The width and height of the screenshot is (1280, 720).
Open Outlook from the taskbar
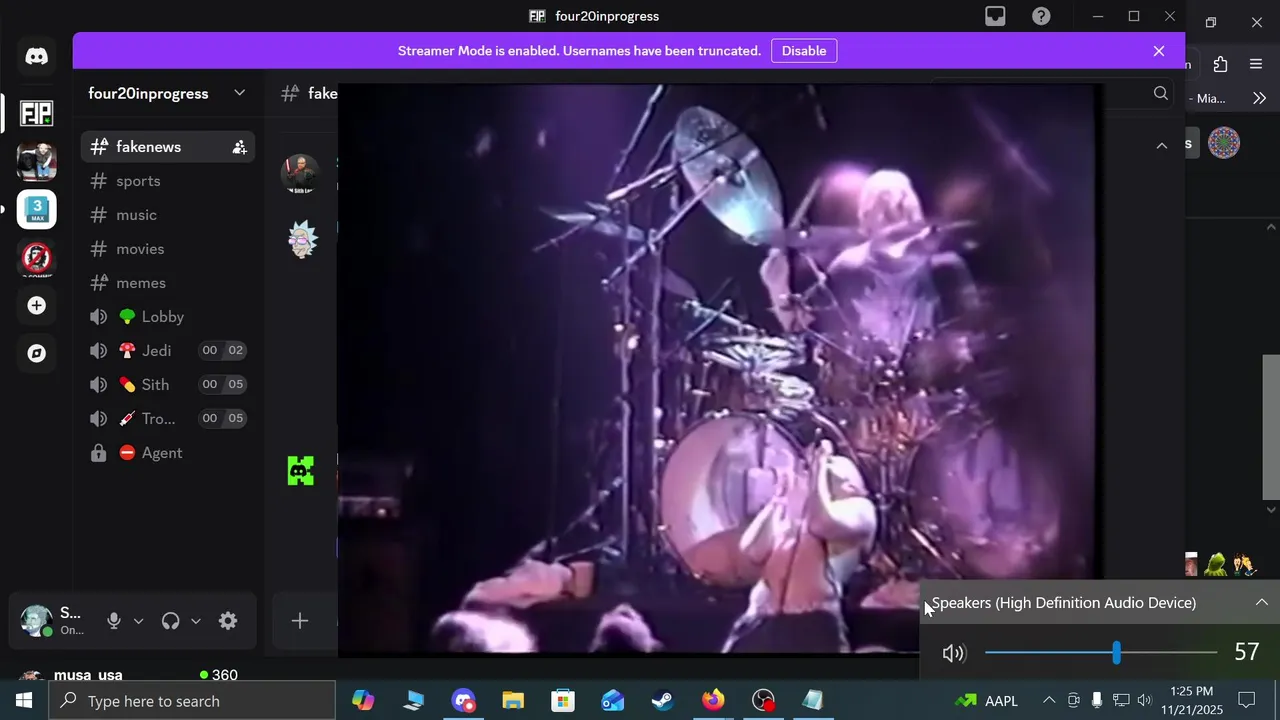coord(613,701)
